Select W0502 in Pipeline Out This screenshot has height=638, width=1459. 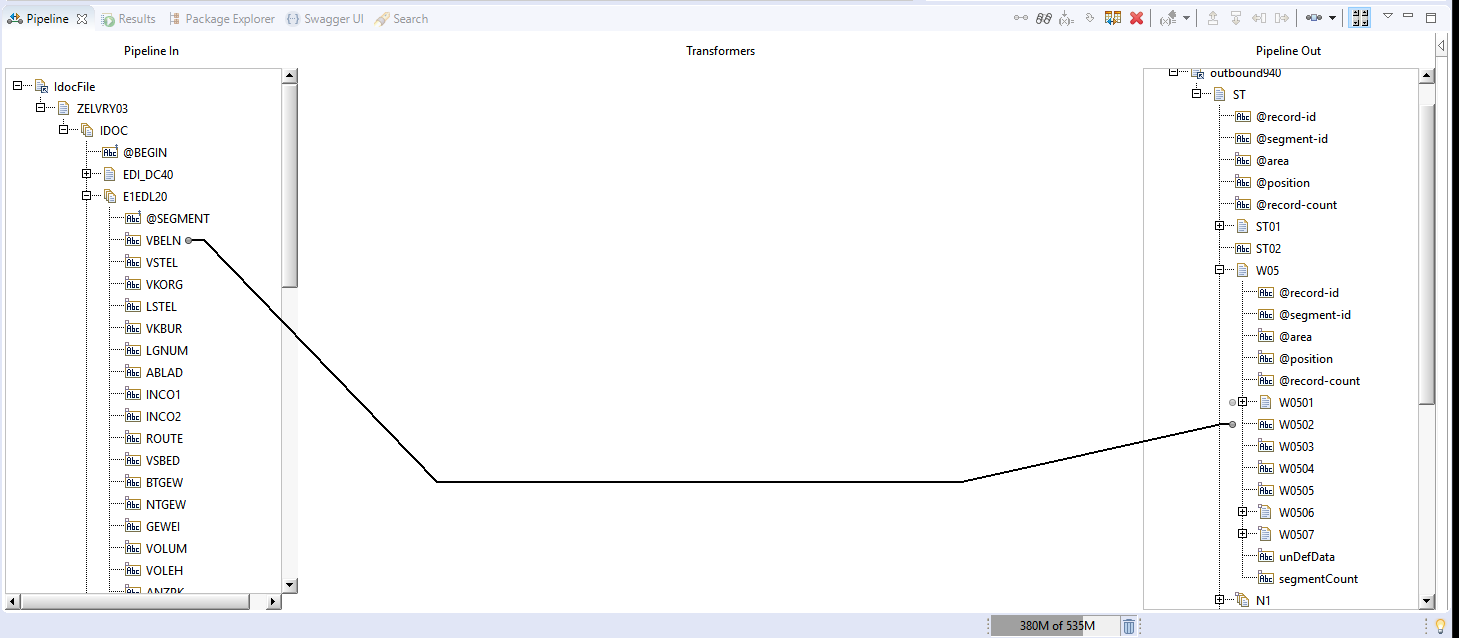[x=1296, y=424]
